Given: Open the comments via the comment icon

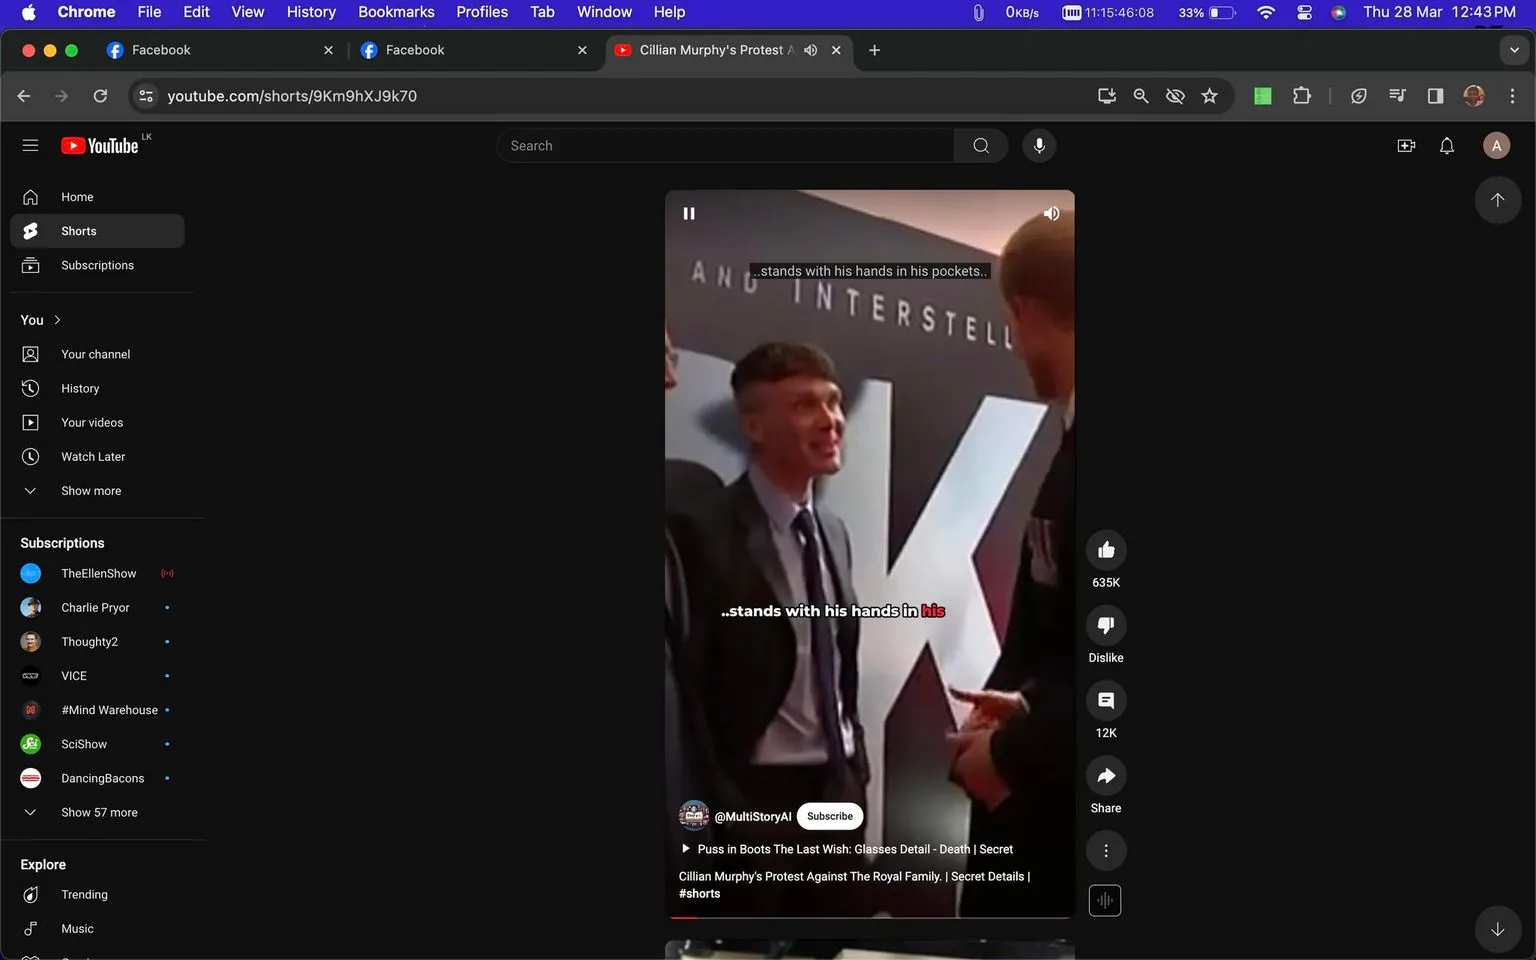Looking at the screenshot, I should [x=1105, y=701].
